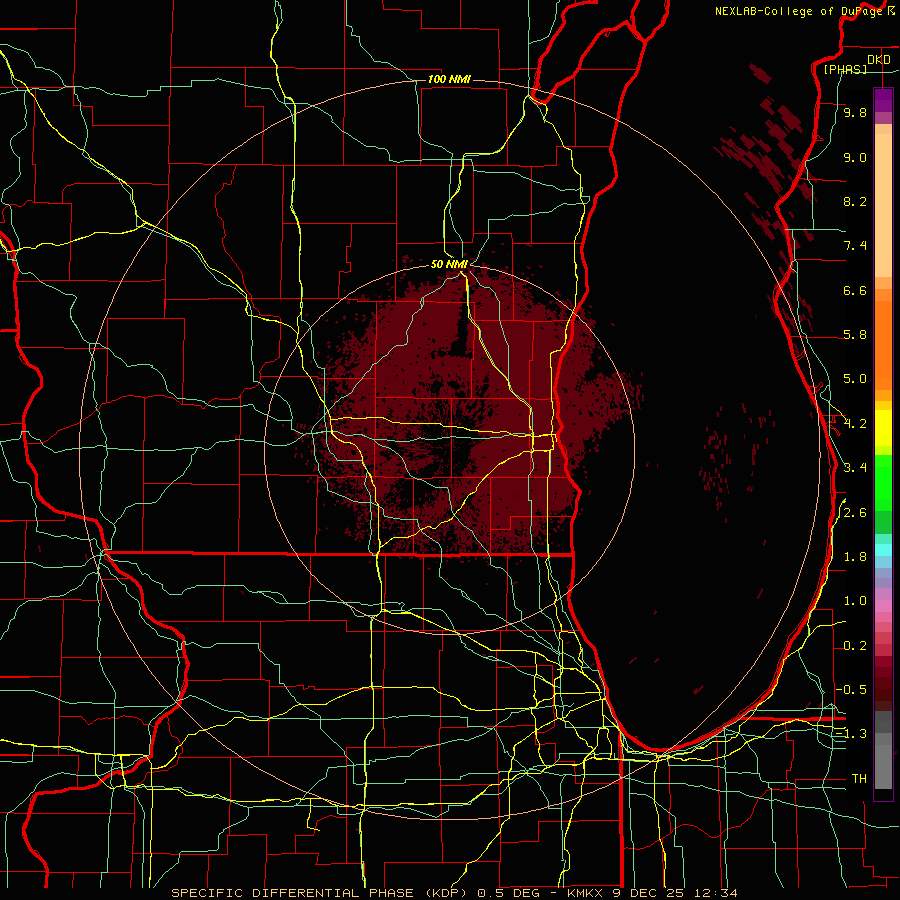The width and height of the screenshot is (900, 900).
Task: Click the [PHAS] units label
Action: tap(845, 69)
